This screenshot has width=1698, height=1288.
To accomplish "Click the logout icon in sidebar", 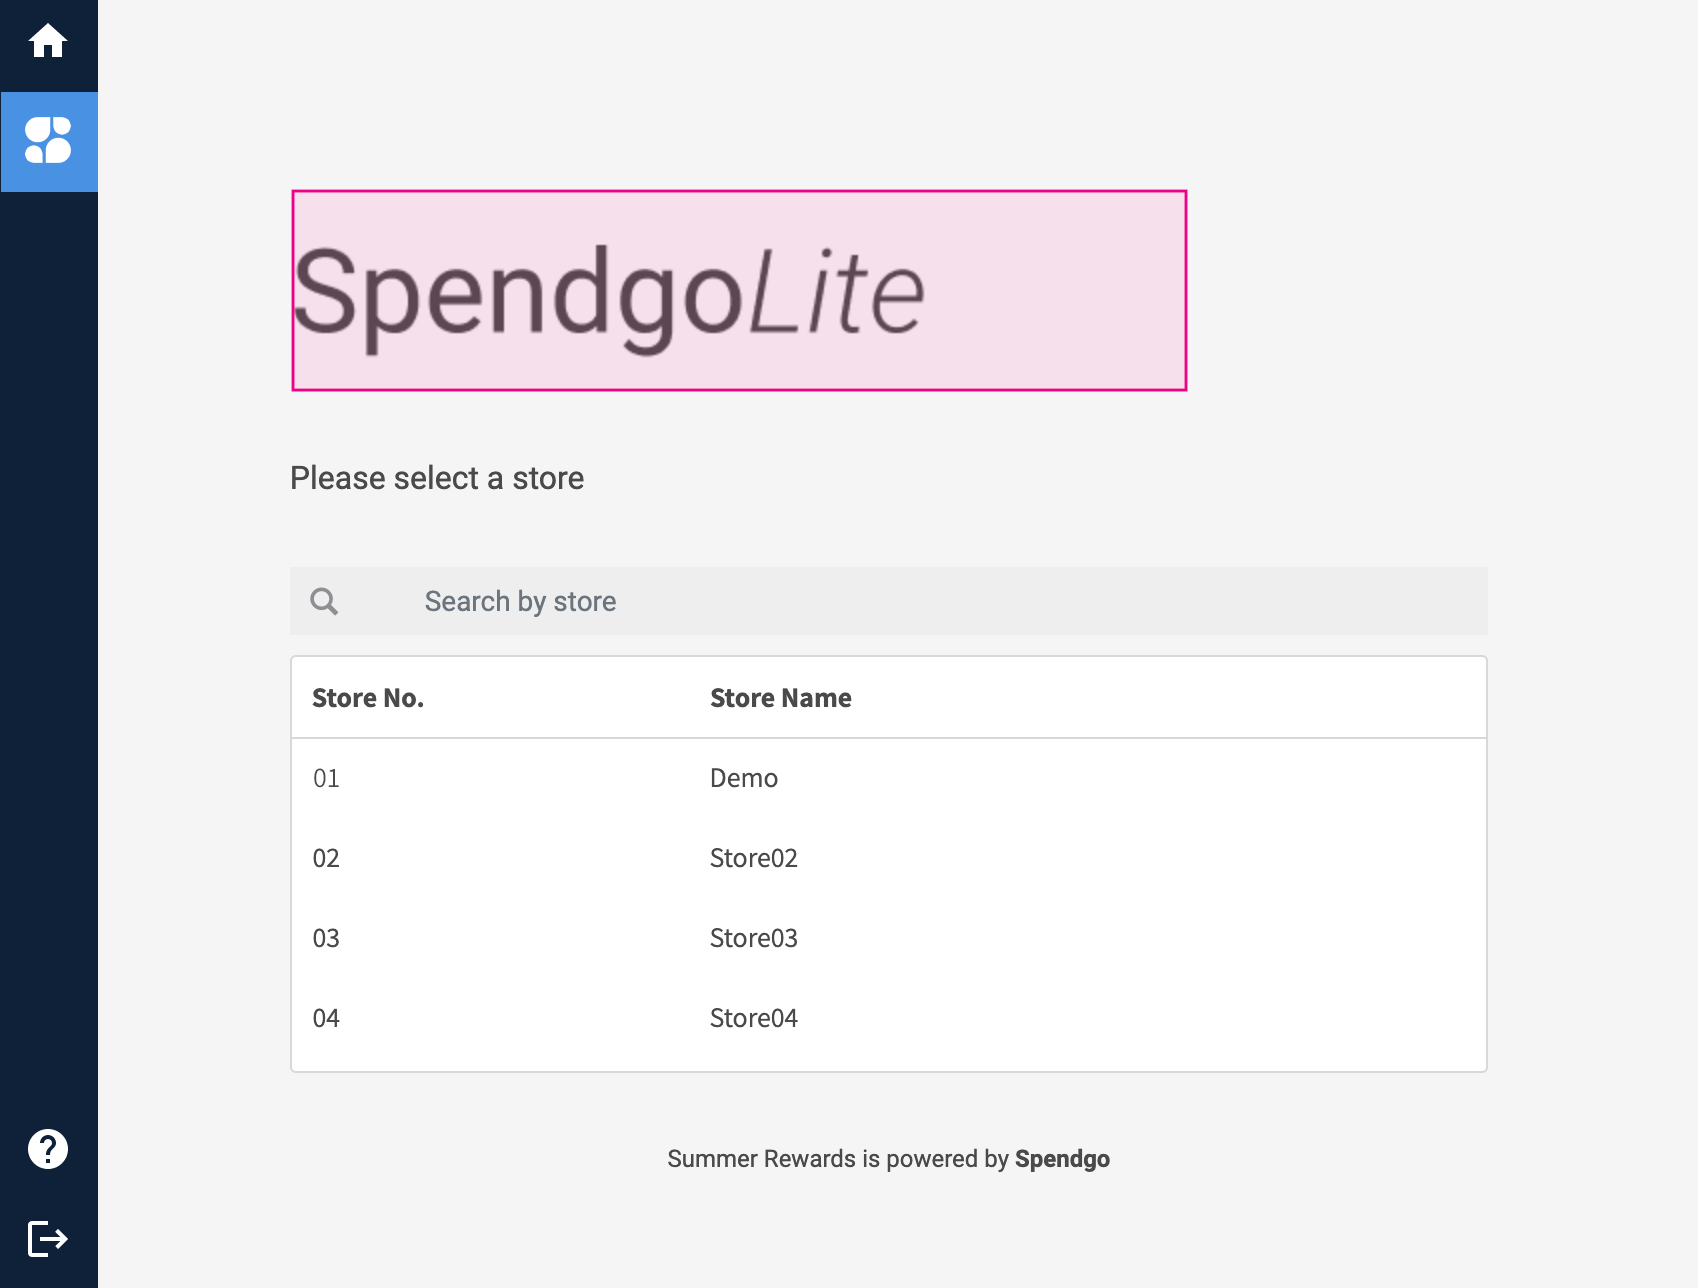I will pyautogui.click(x=48, y=1239).
